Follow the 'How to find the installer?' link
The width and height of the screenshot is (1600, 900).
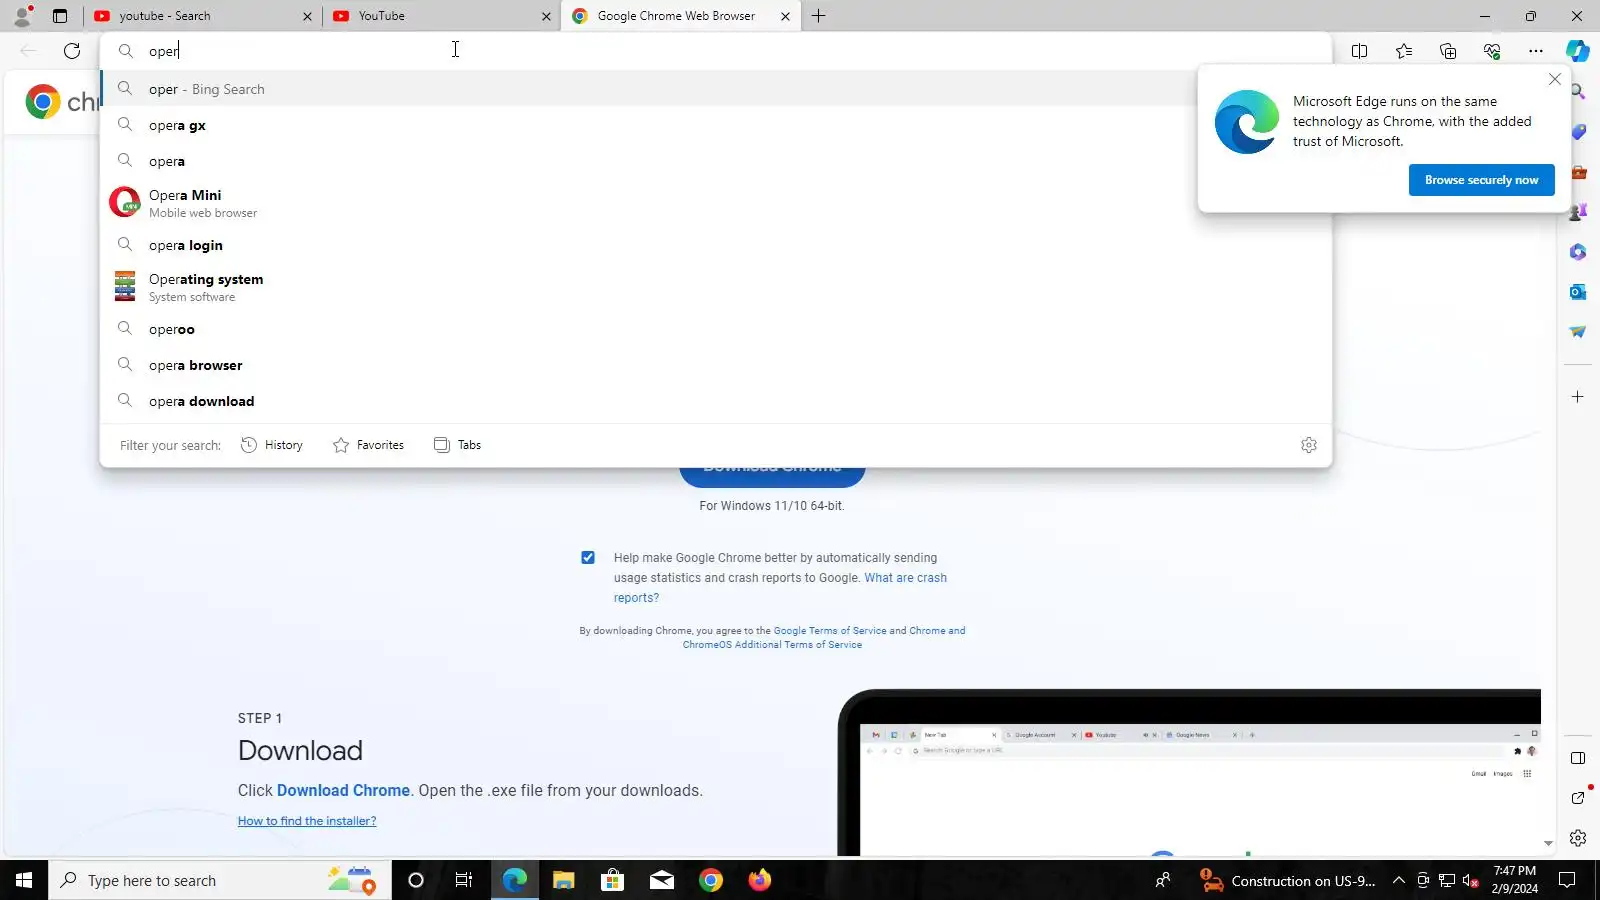307,821
